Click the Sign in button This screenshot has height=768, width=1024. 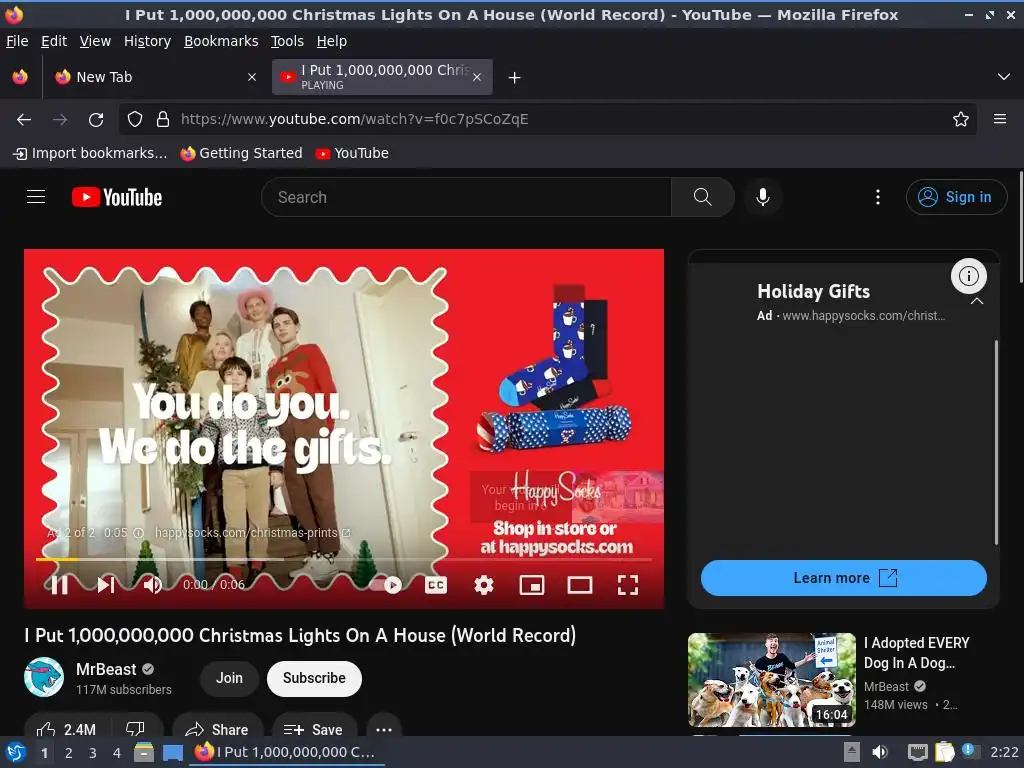(955, 197)
